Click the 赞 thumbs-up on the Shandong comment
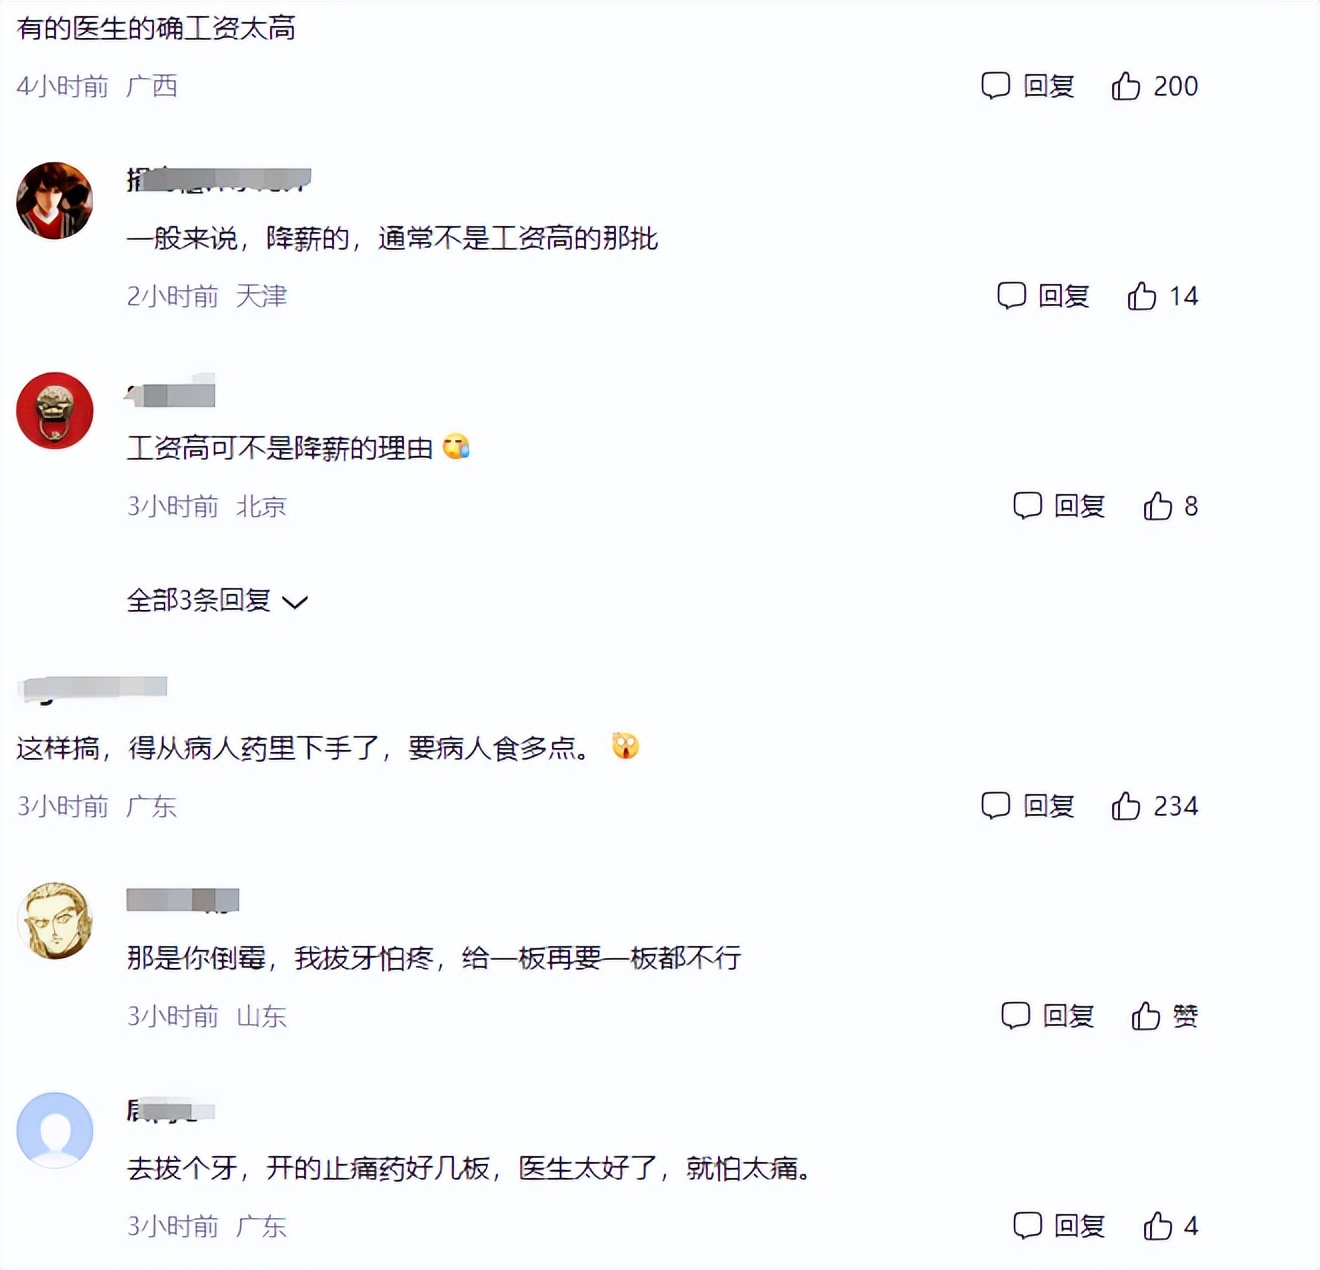Screen dimensions: 1320x1270 coord(1164,1016)
